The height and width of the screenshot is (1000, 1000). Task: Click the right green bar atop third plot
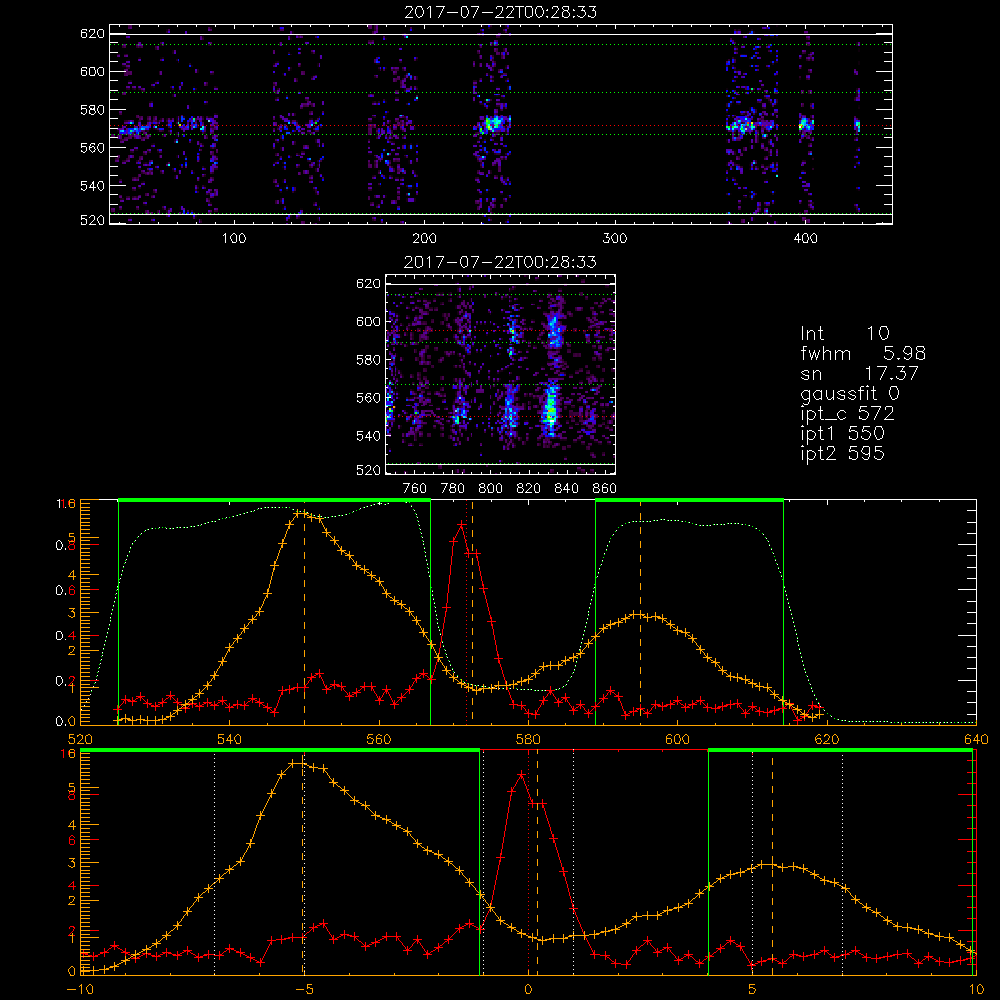(x=689, y=500)
